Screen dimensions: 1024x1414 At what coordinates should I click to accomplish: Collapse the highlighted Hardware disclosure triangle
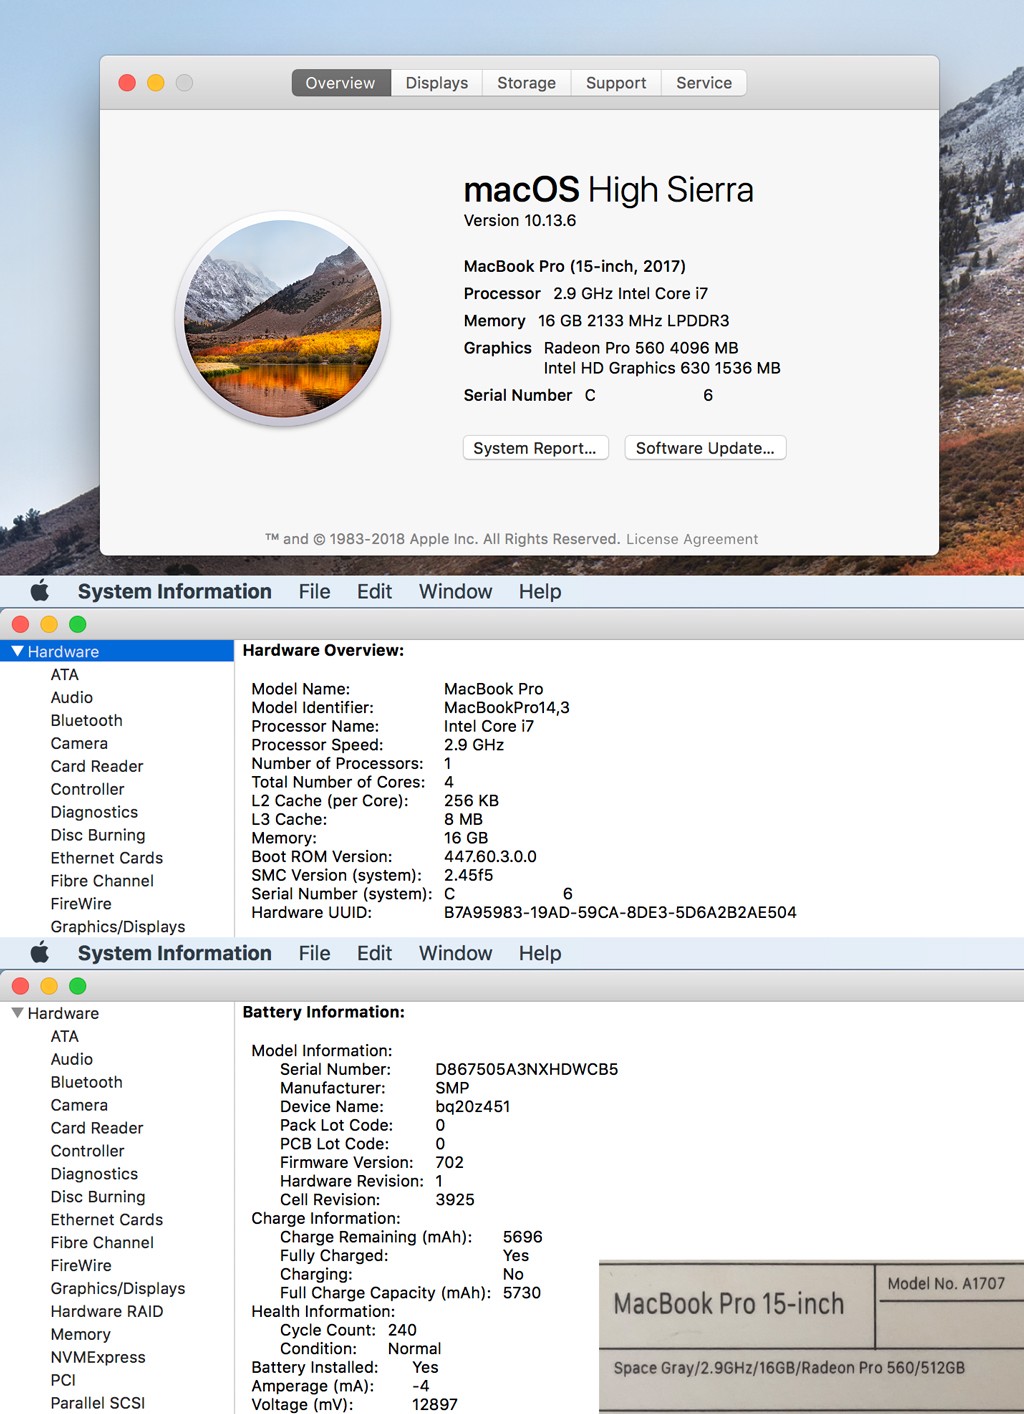pos(17,651)
